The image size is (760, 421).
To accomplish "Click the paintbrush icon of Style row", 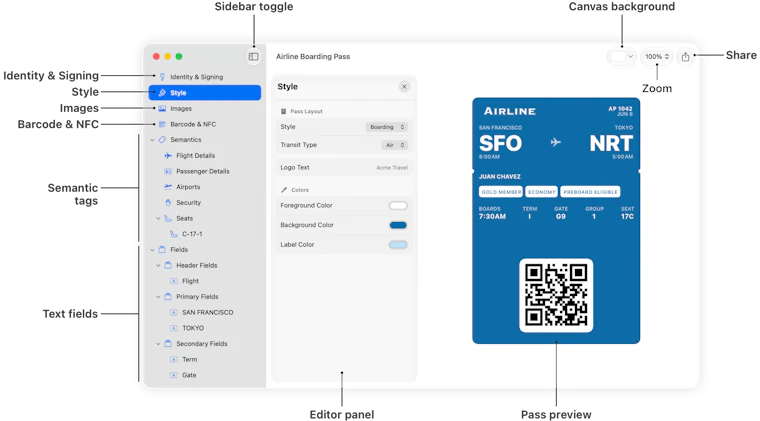I will point(162,93).
